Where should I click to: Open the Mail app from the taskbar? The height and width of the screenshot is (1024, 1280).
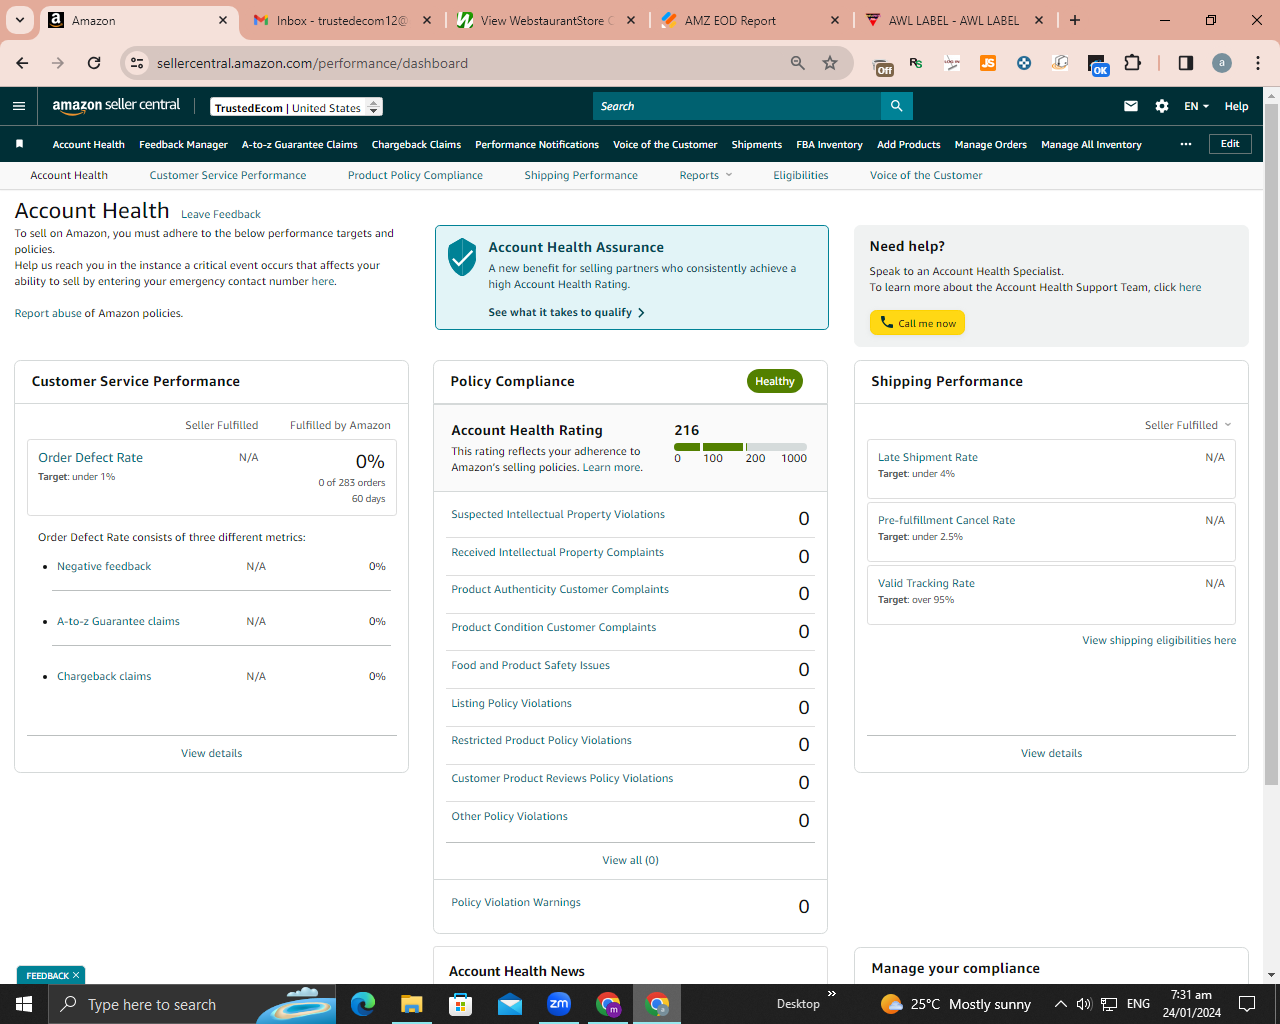[x=510, y=1004]
